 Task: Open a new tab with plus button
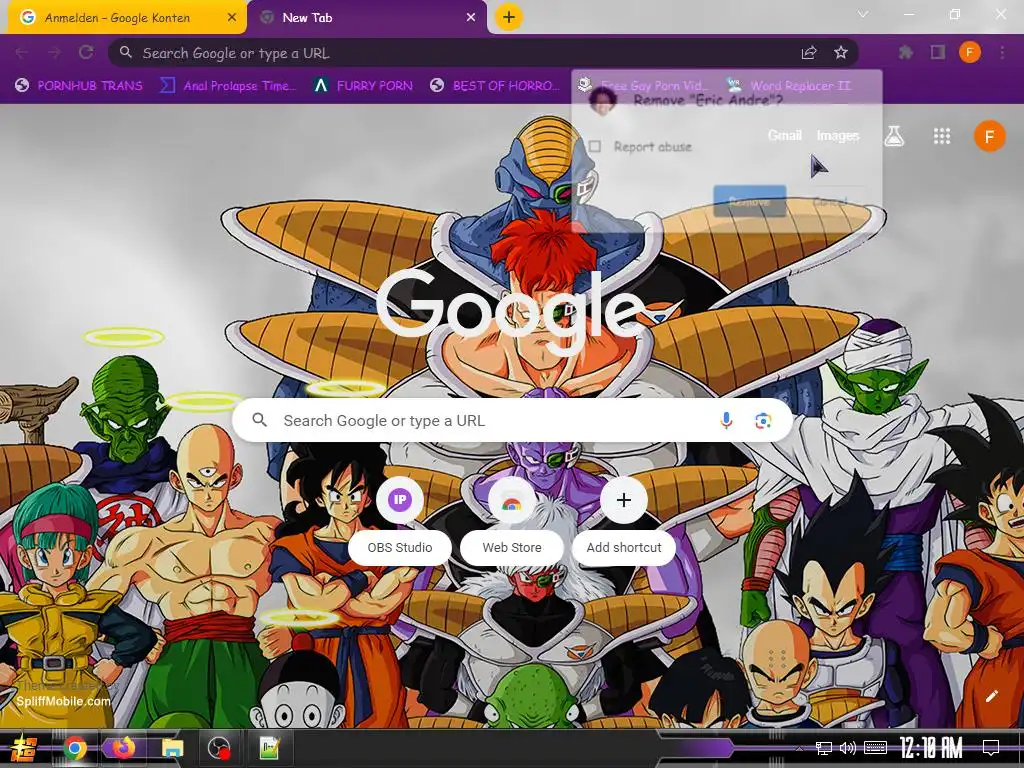pyautogui.click(x=509, y=17)
